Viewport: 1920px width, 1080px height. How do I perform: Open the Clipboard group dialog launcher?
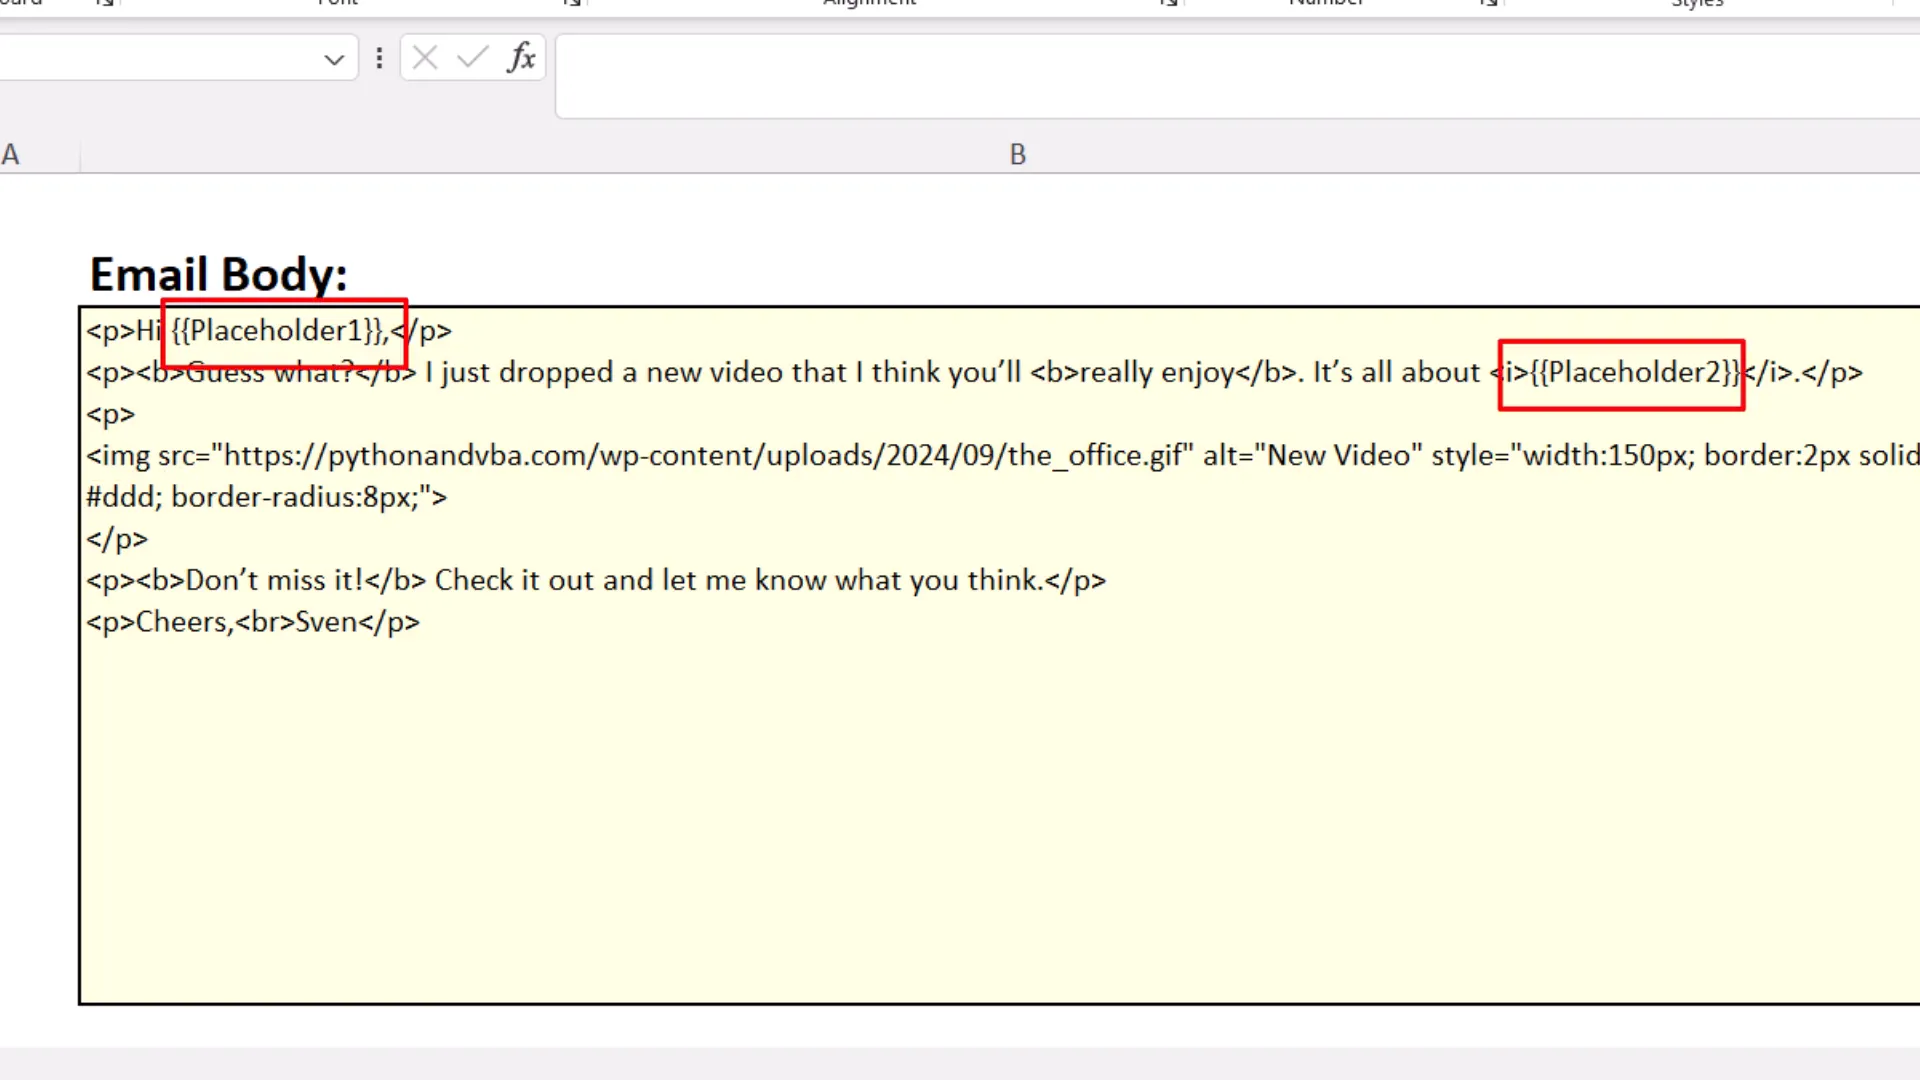click(x=103, y=5)
